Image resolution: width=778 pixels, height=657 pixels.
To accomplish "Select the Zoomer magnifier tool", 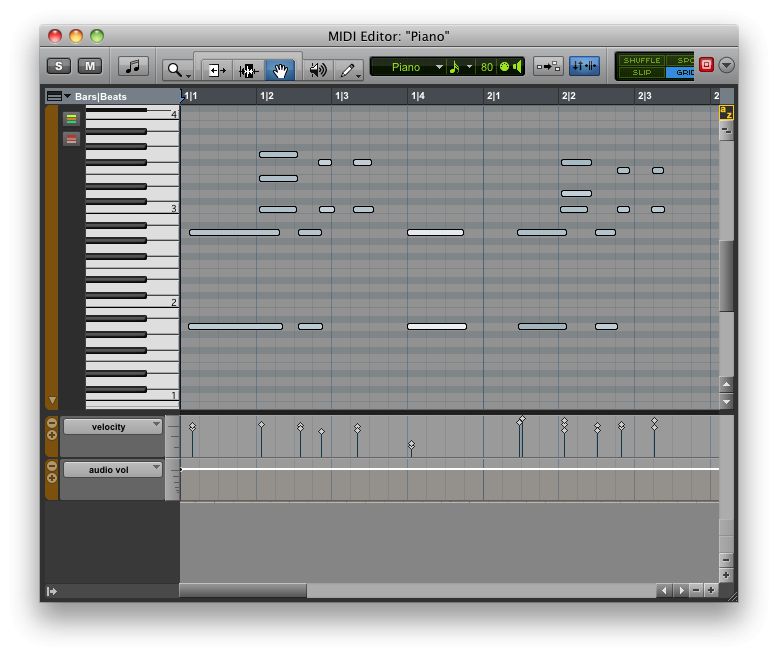I will 176,69.
